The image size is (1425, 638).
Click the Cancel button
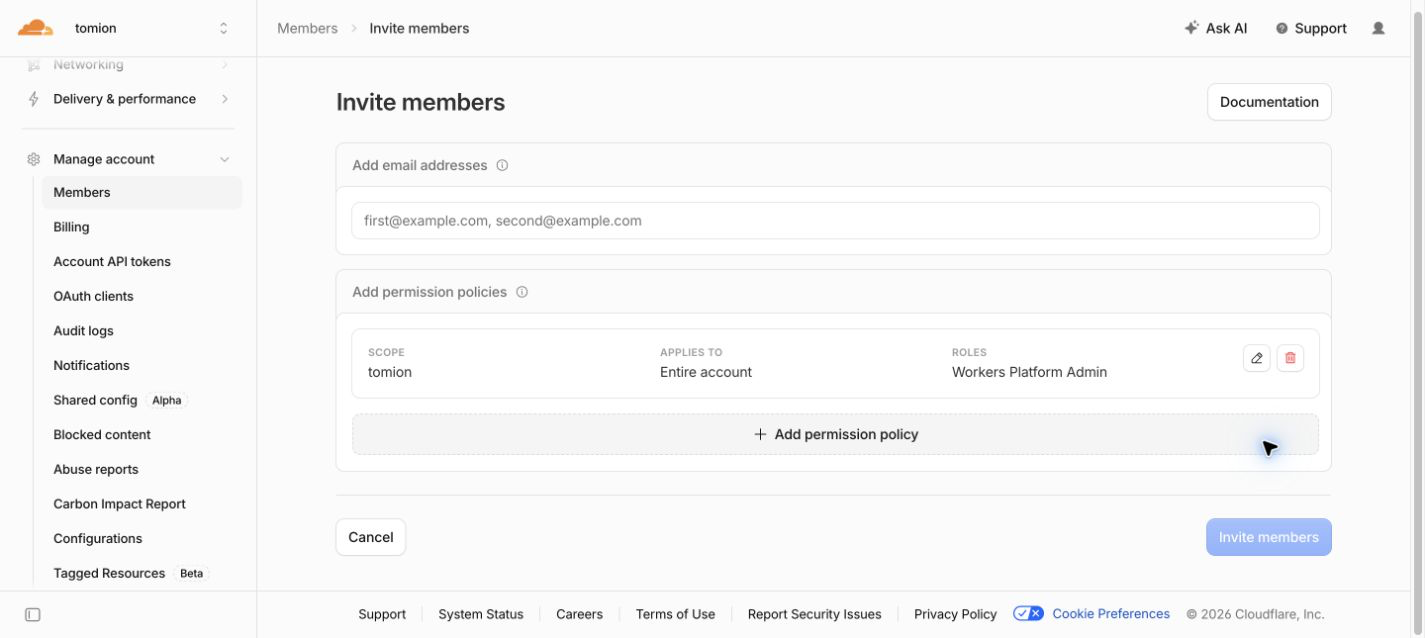[371, 537]
